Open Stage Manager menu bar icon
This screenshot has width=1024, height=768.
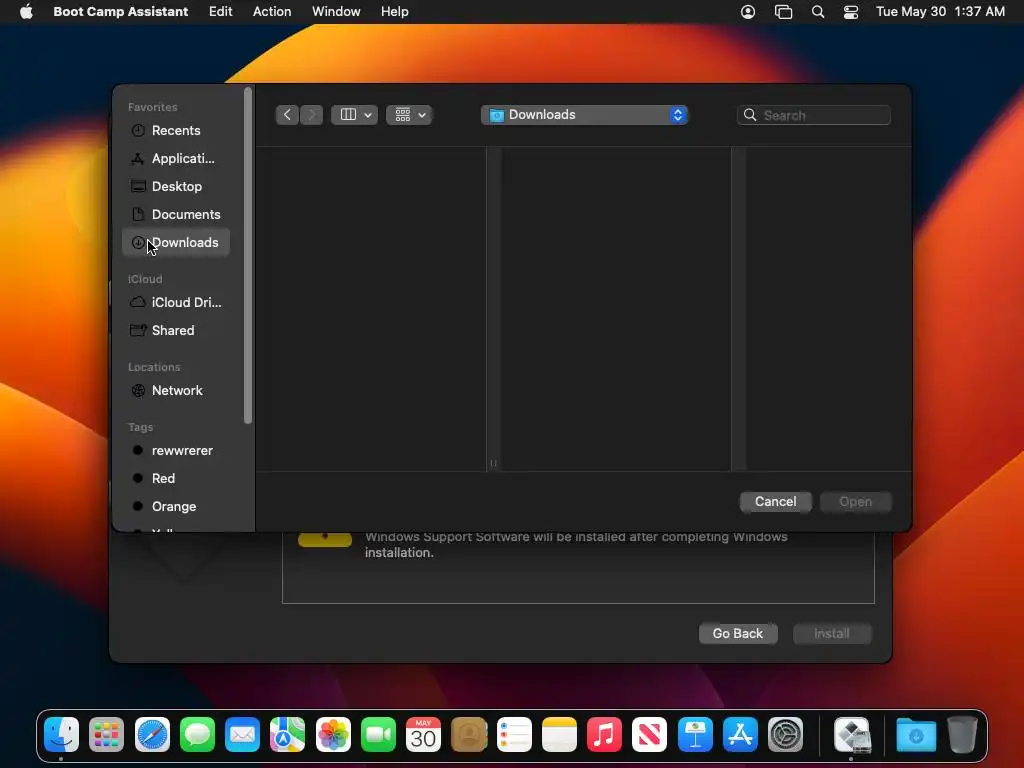click(783, 12)
